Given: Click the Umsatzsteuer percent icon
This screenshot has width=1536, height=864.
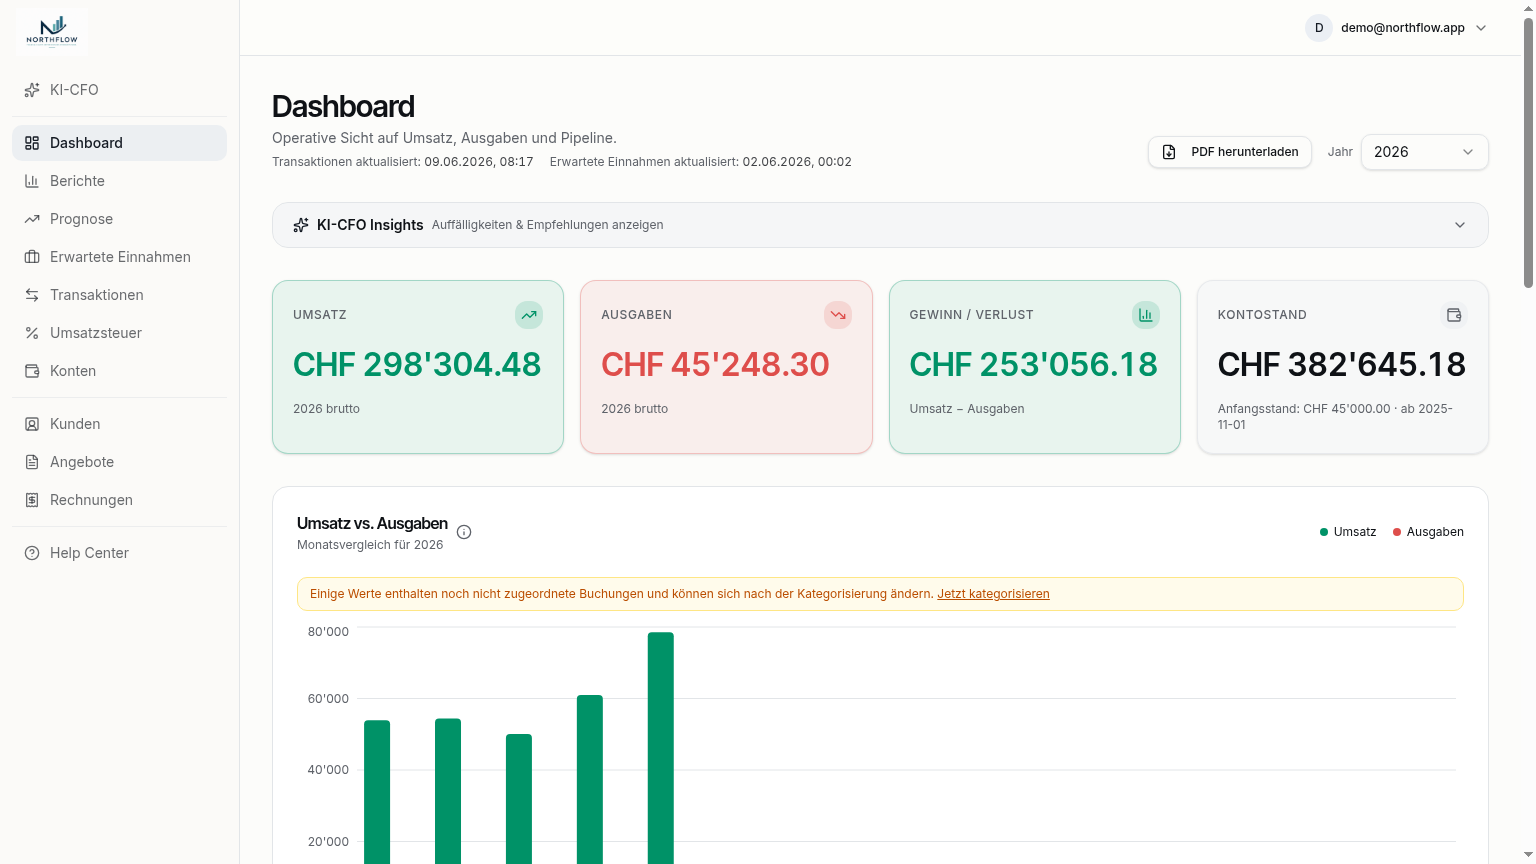Looking at the screenshot, I should [32, 333].
